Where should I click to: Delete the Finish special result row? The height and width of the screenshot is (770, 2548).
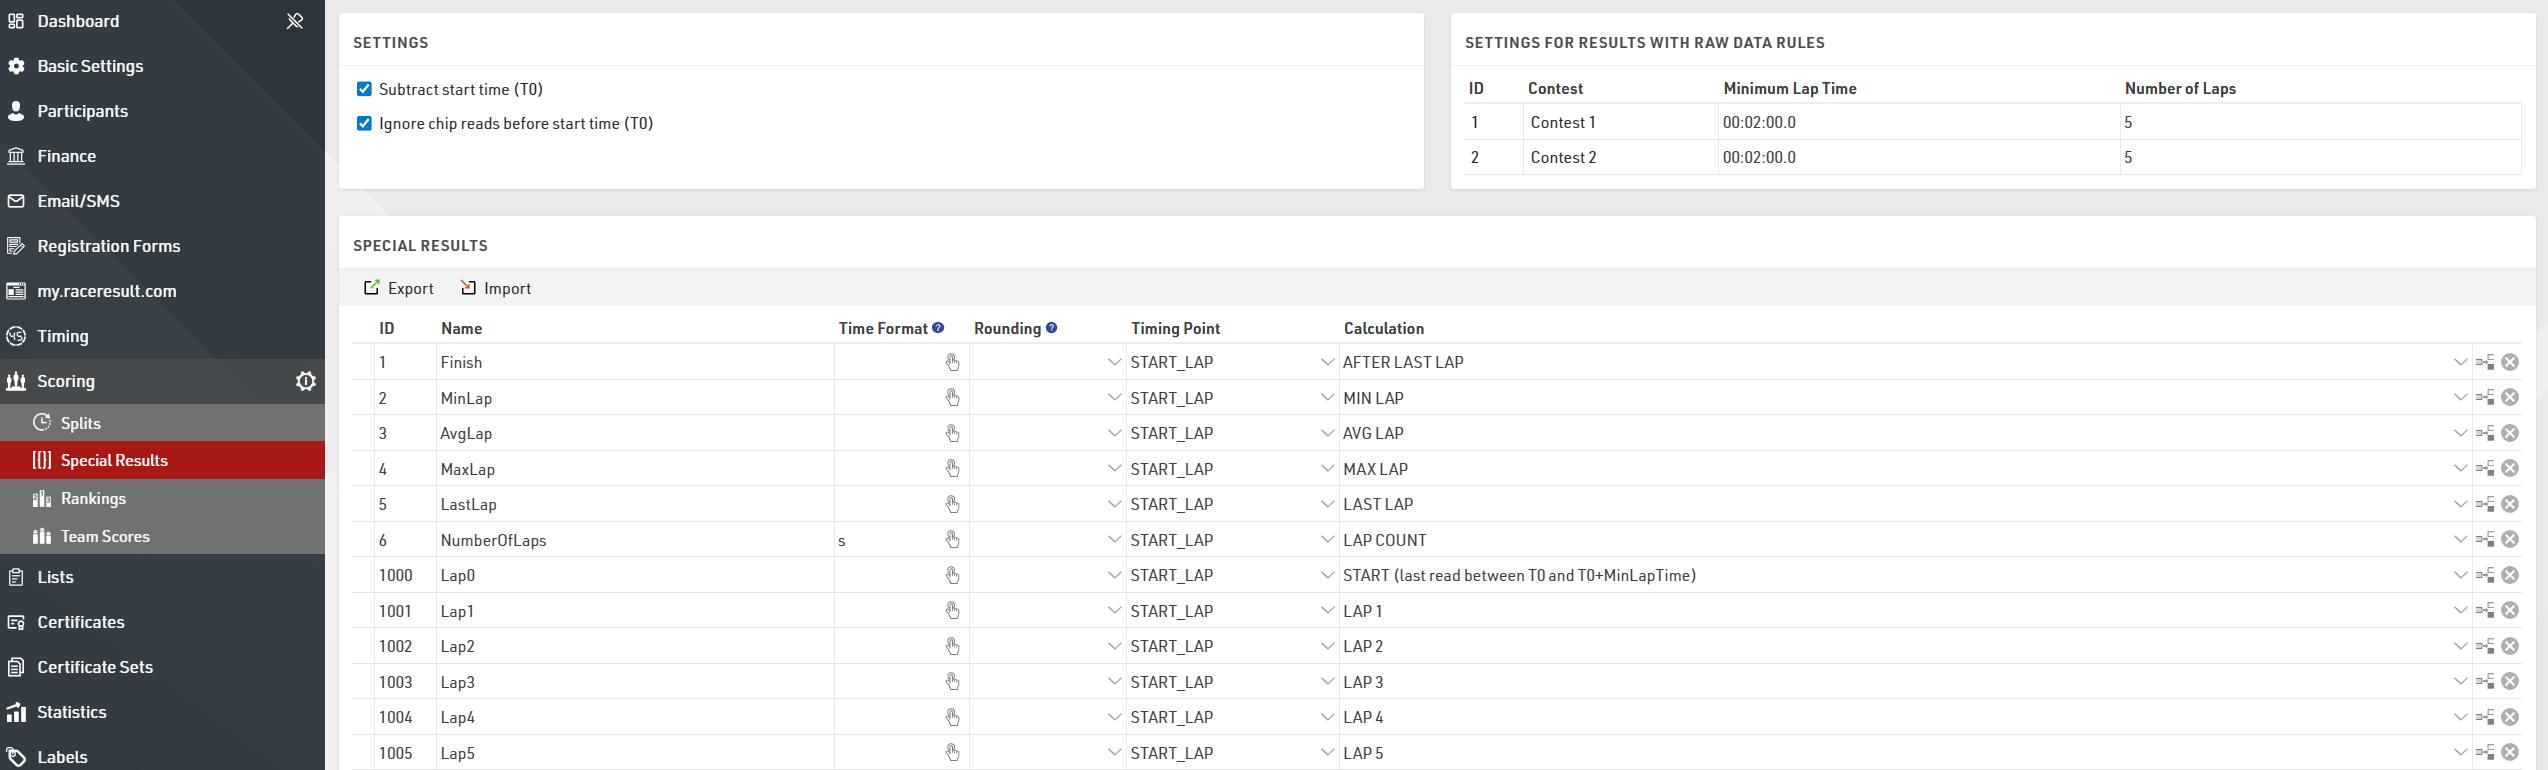tap(2510, 362)
